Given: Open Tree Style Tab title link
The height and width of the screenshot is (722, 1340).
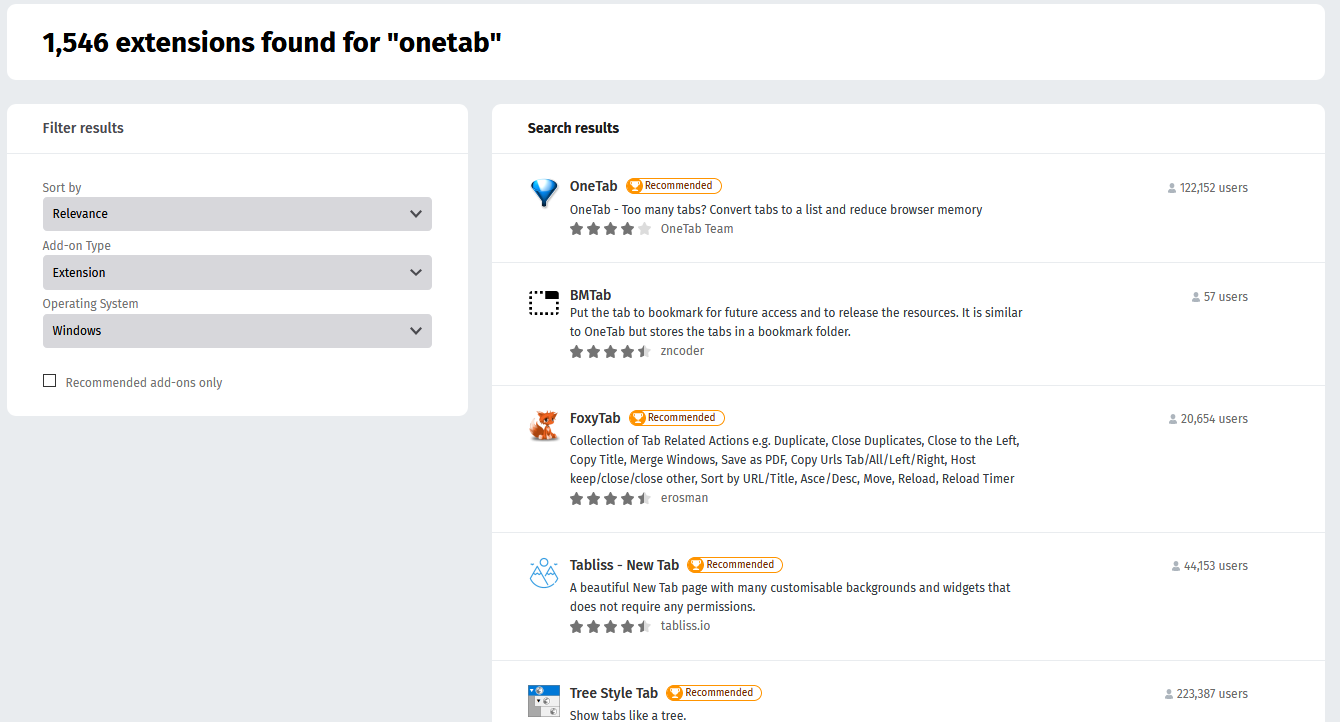Looking at the screenshot, I should pyautogui.click(x=613, y=693).
